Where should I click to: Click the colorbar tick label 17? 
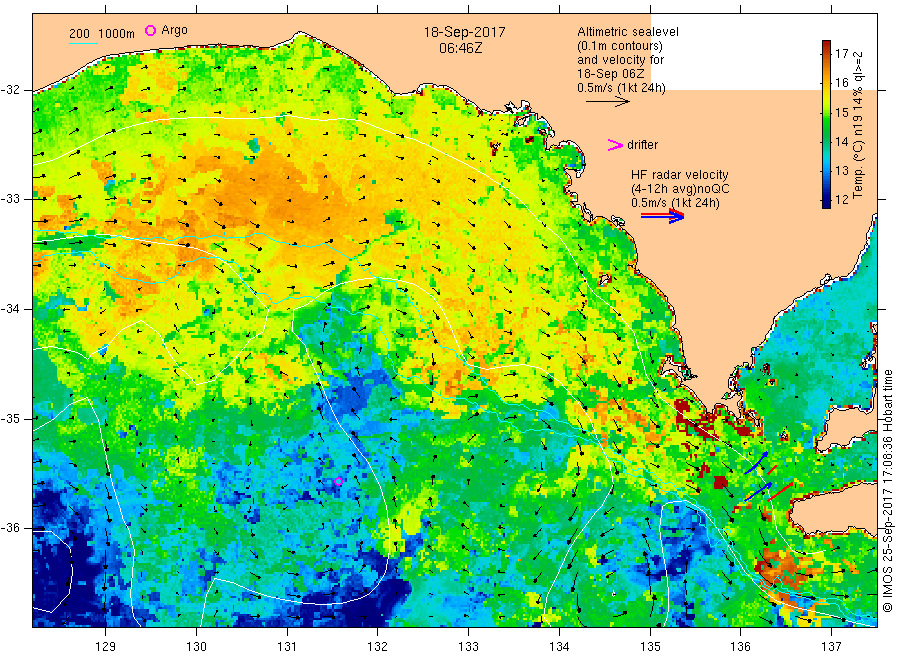(841, 54)
